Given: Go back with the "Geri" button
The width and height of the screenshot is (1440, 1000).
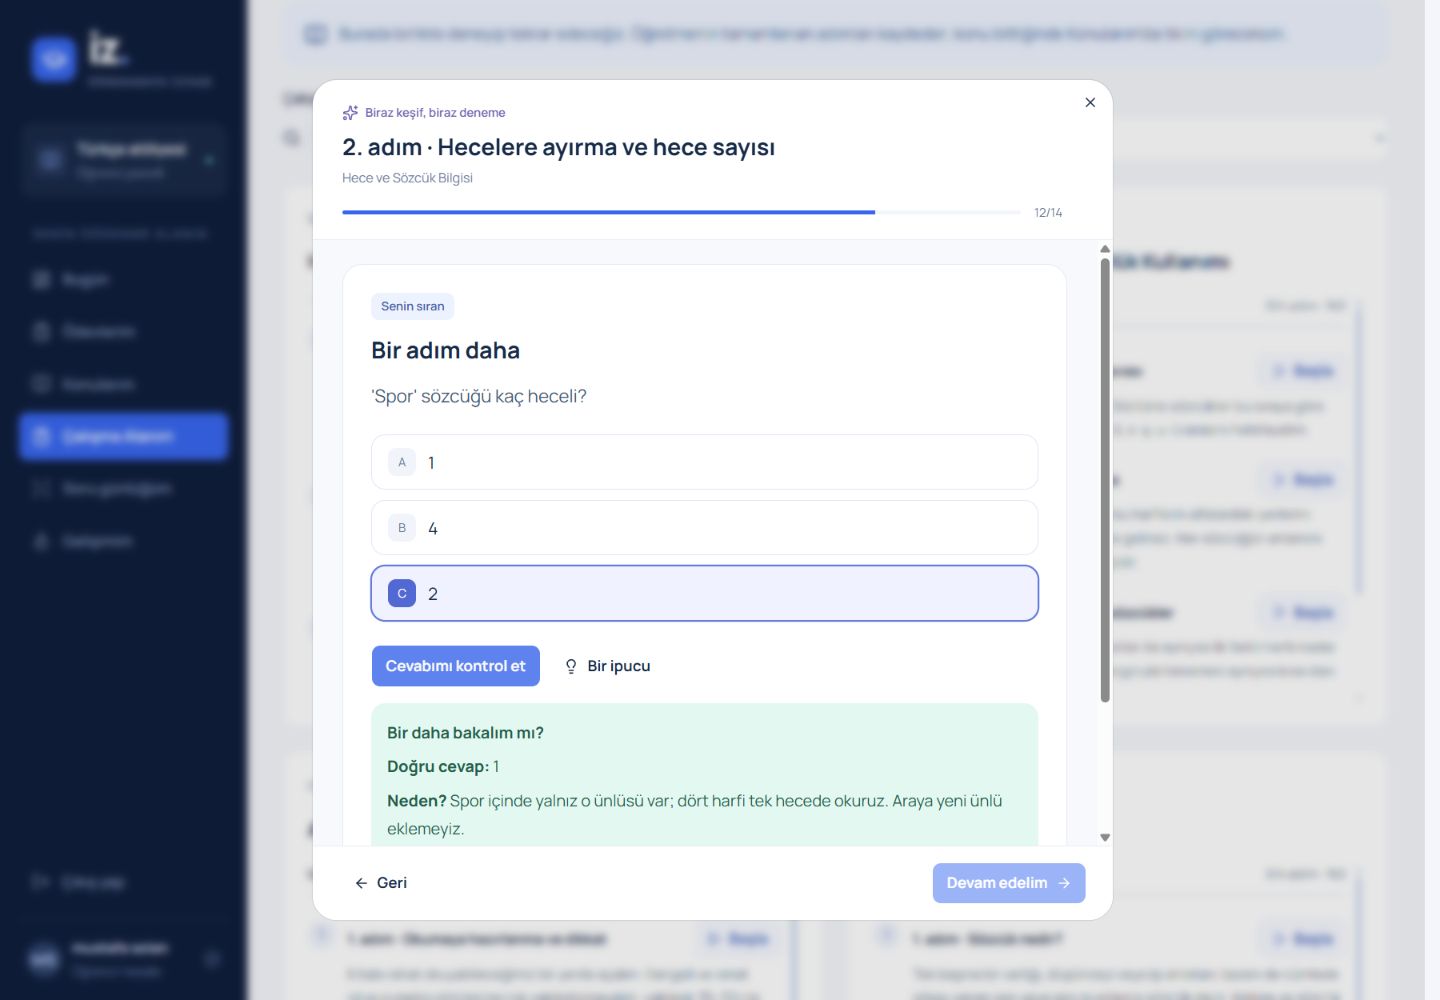Looking at the screenshot, I should click(381, 883).
